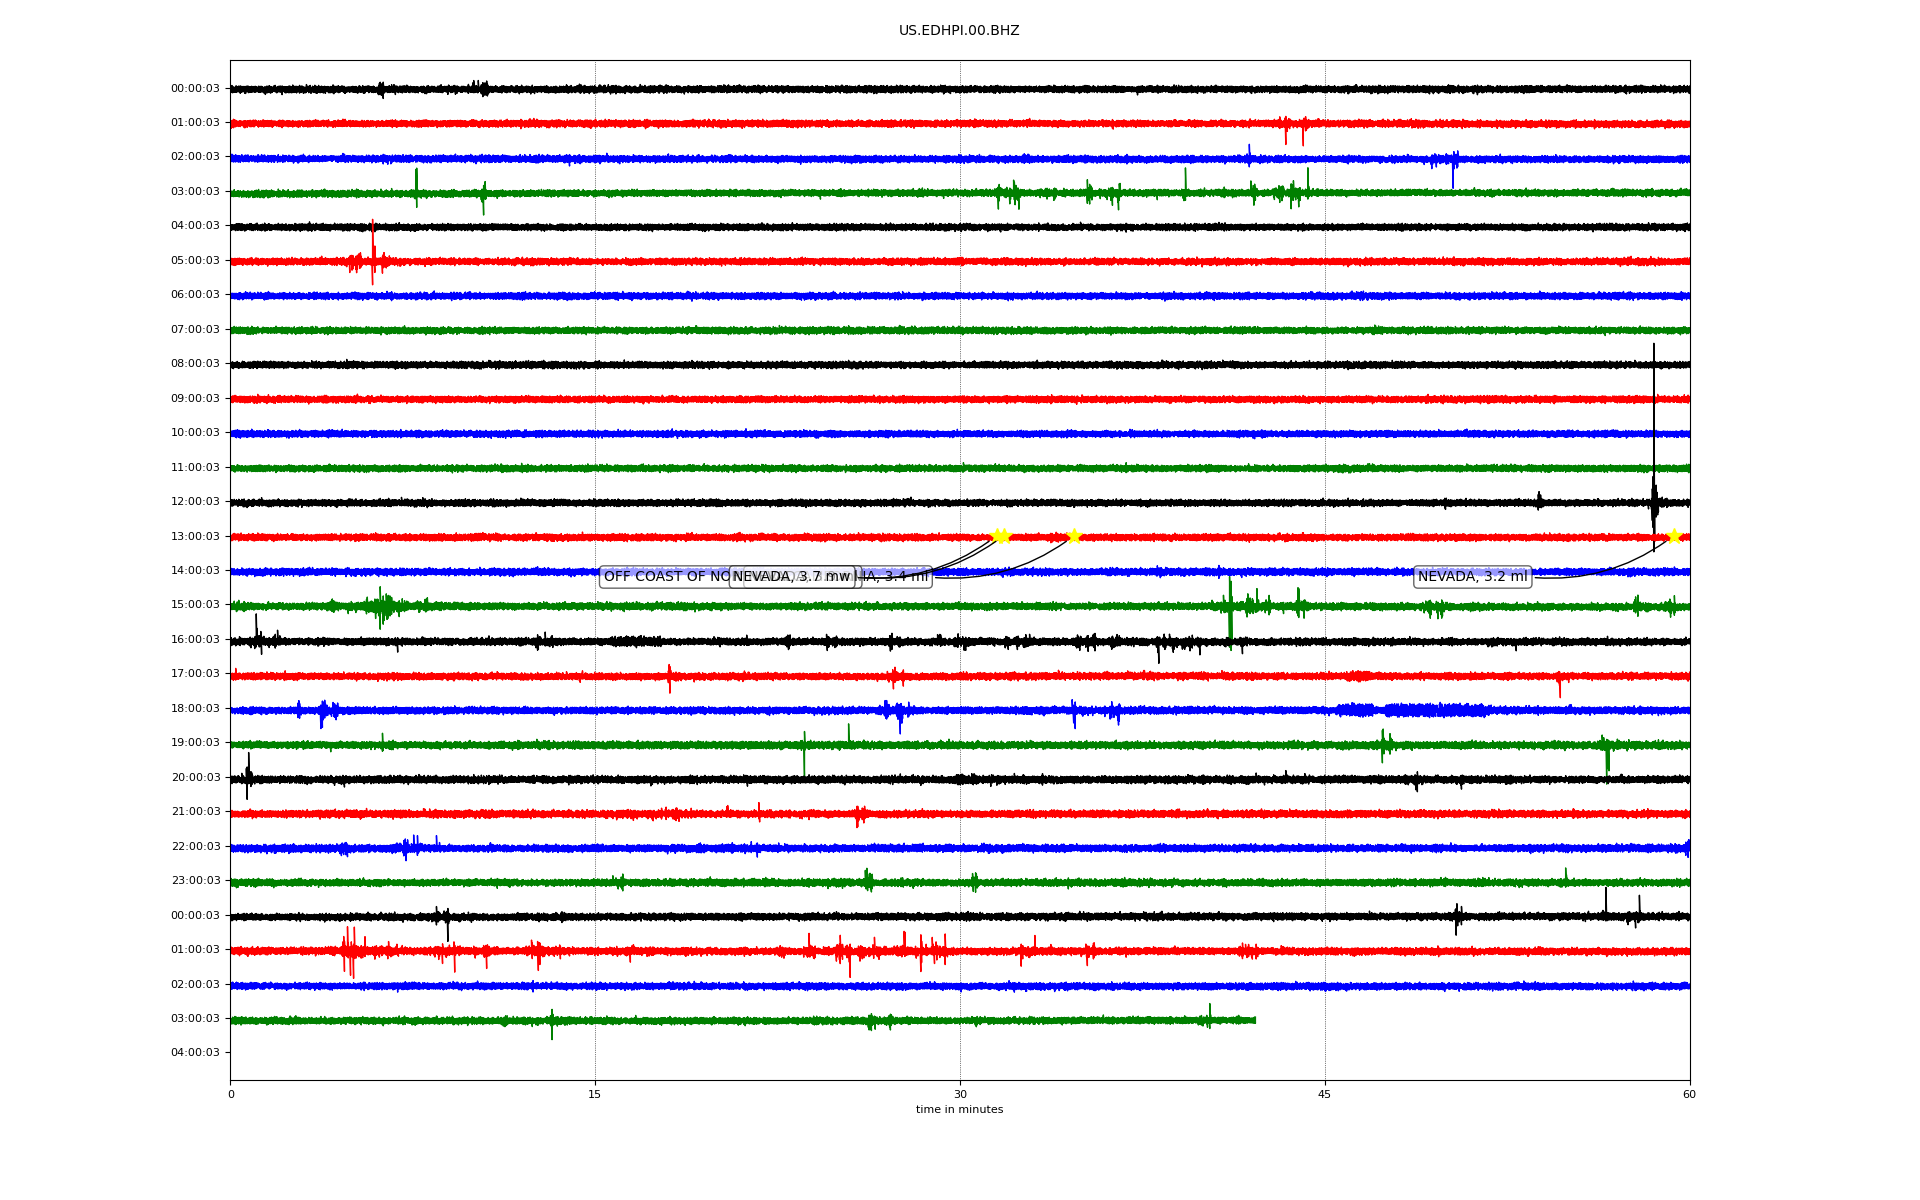Select the yellow star linked to NEVADA 3.2 ml
The image size is (1920, 1200).
pyautogui.click(x=1674, y=536)
